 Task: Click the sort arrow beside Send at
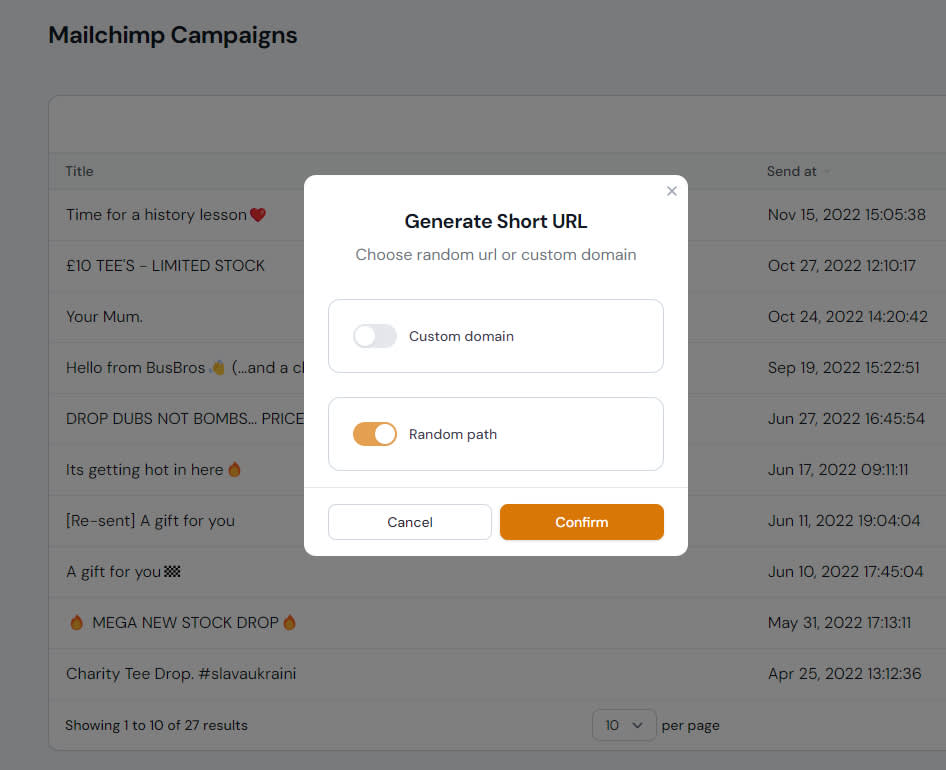pos(827,172)
